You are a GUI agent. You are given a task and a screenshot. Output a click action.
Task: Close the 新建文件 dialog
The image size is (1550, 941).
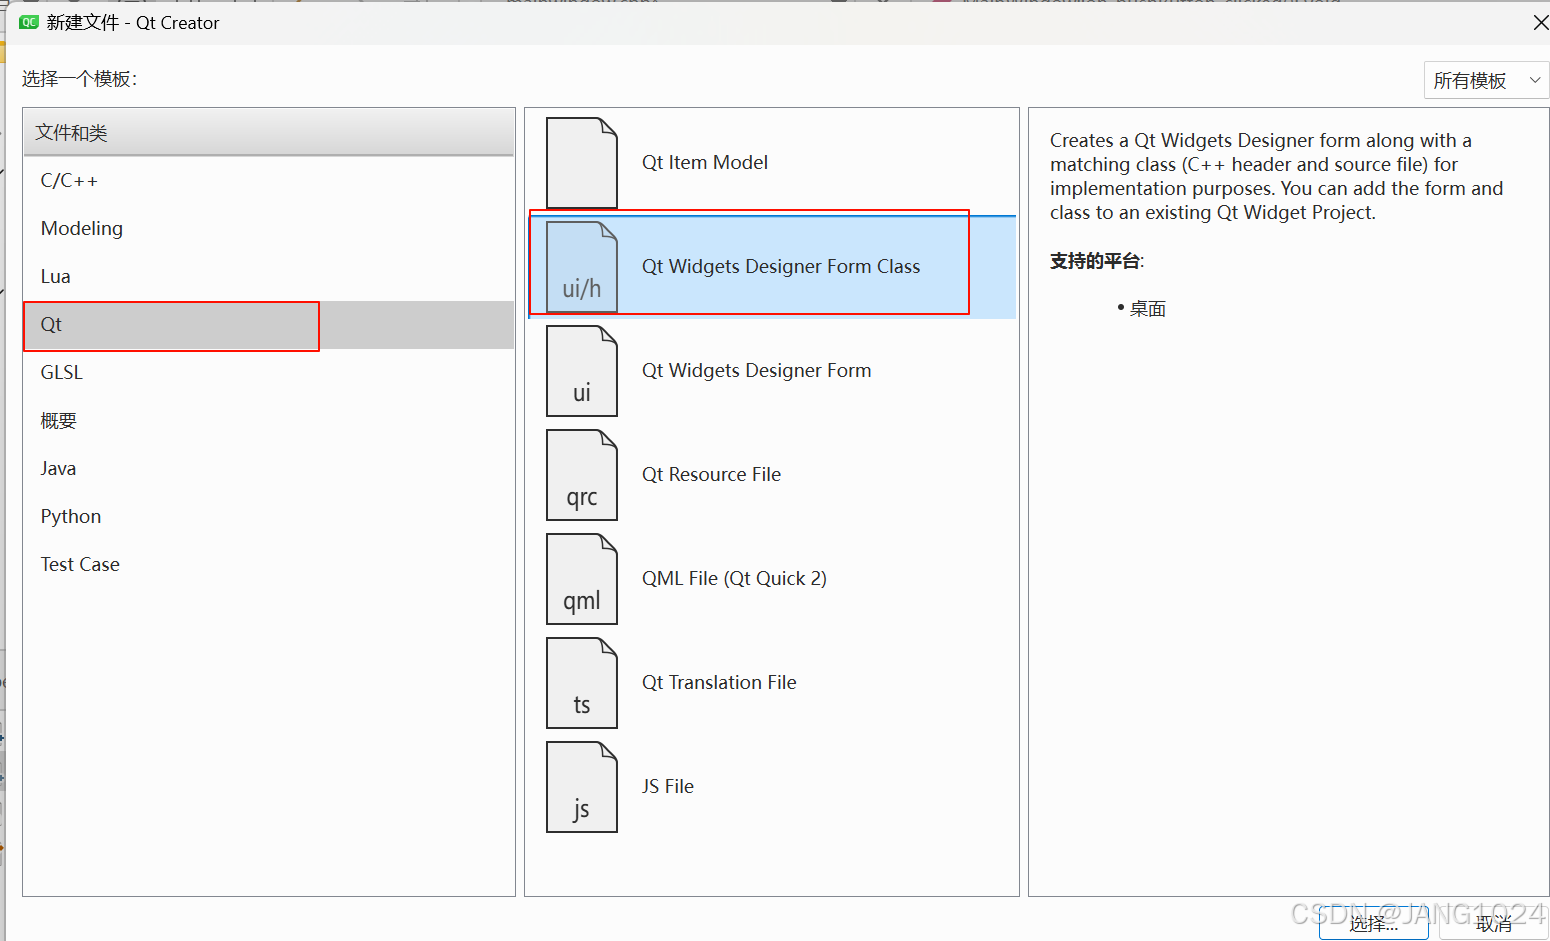[x=1540, y=22]
